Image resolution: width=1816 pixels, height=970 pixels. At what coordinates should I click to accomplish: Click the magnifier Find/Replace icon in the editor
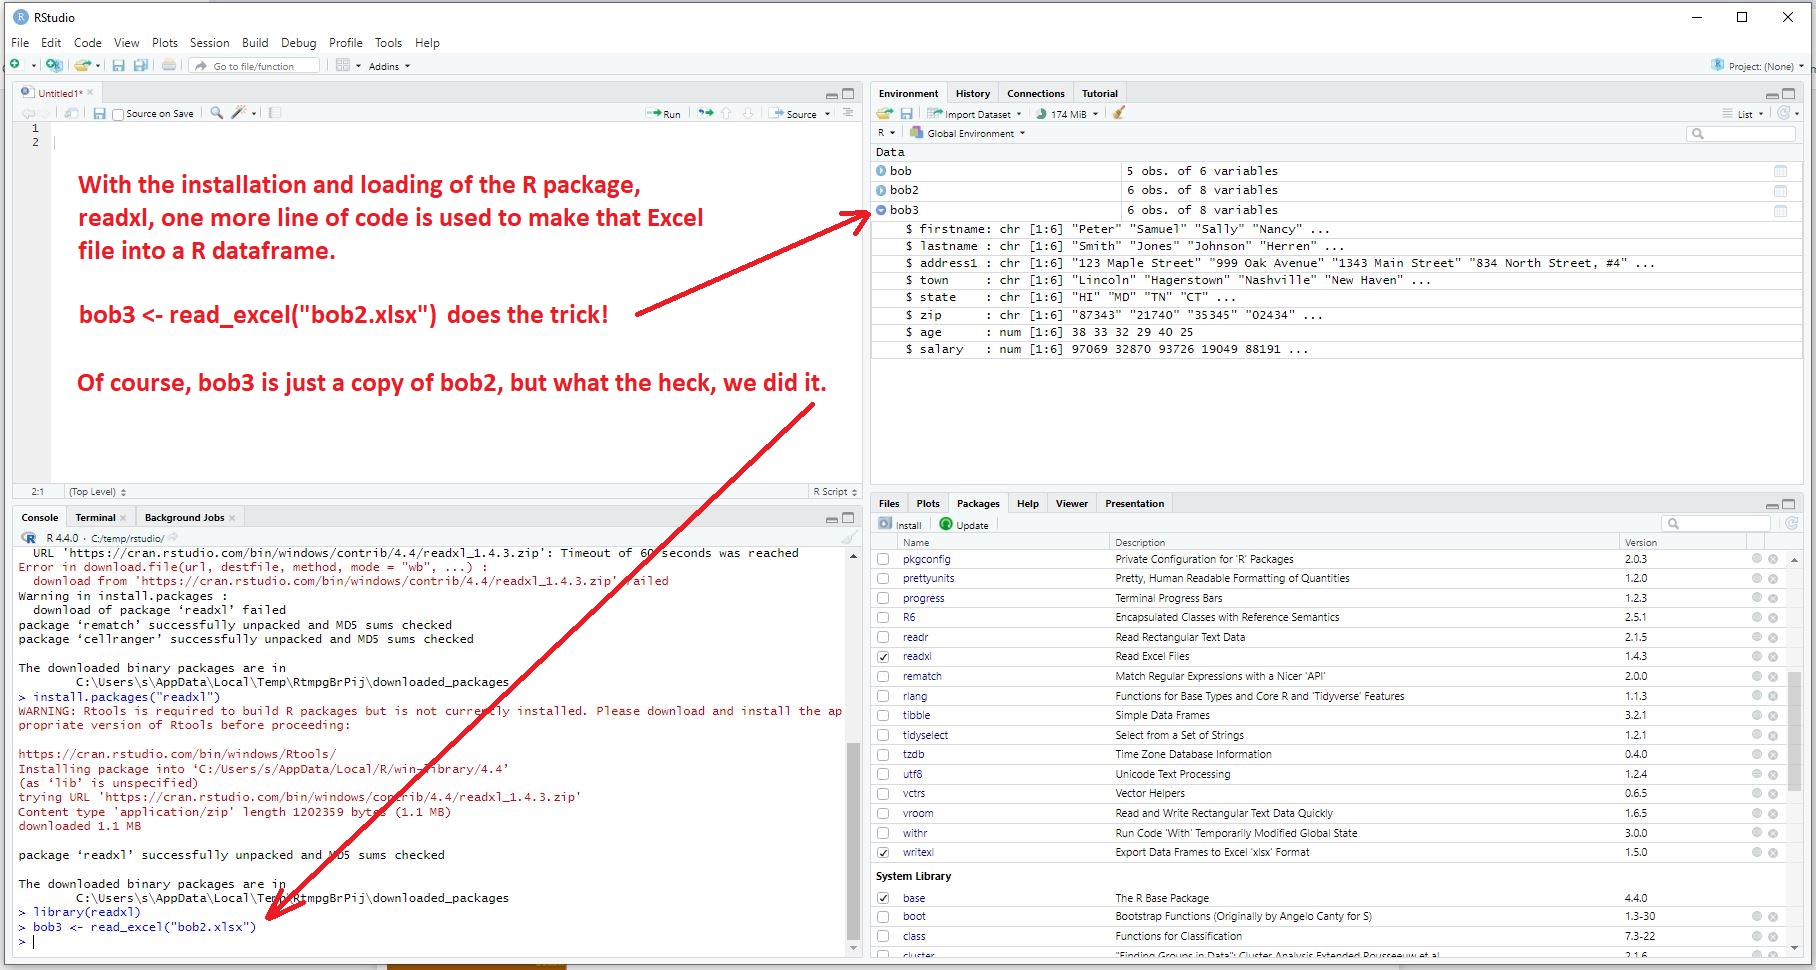pos(216,113)
